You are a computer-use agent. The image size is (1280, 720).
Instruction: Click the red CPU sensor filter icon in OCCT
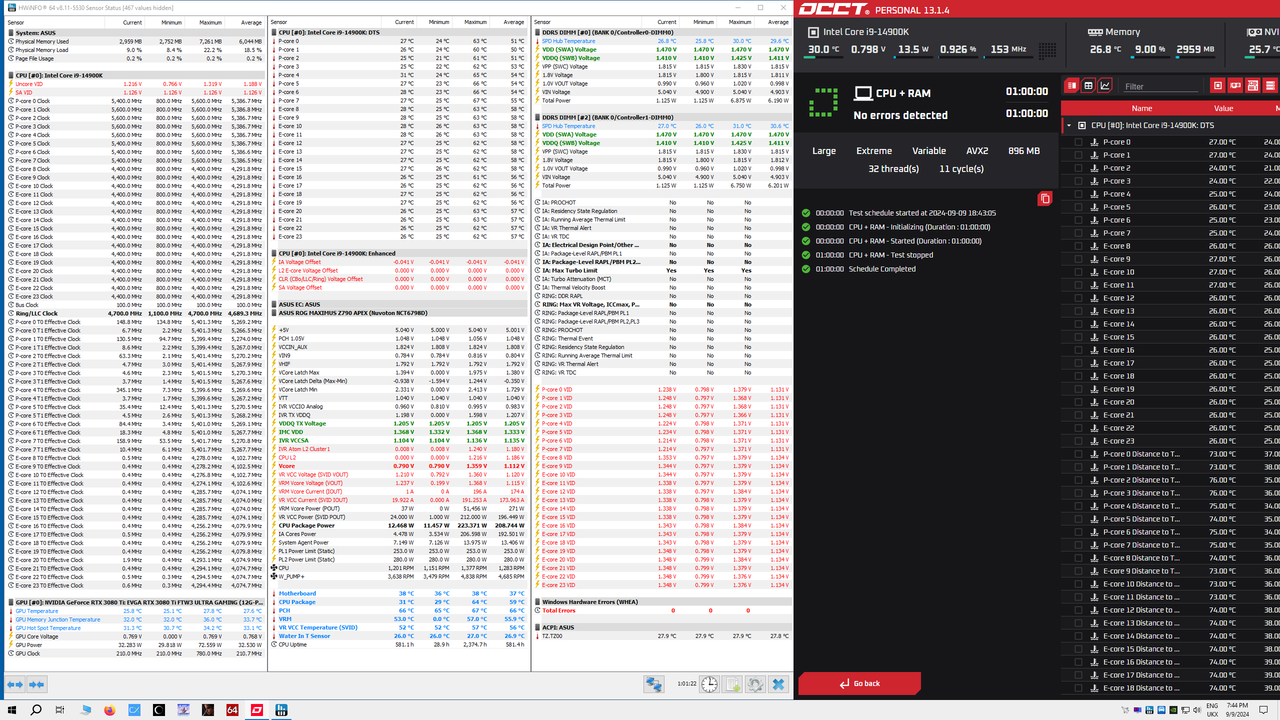coord(1217,86)
